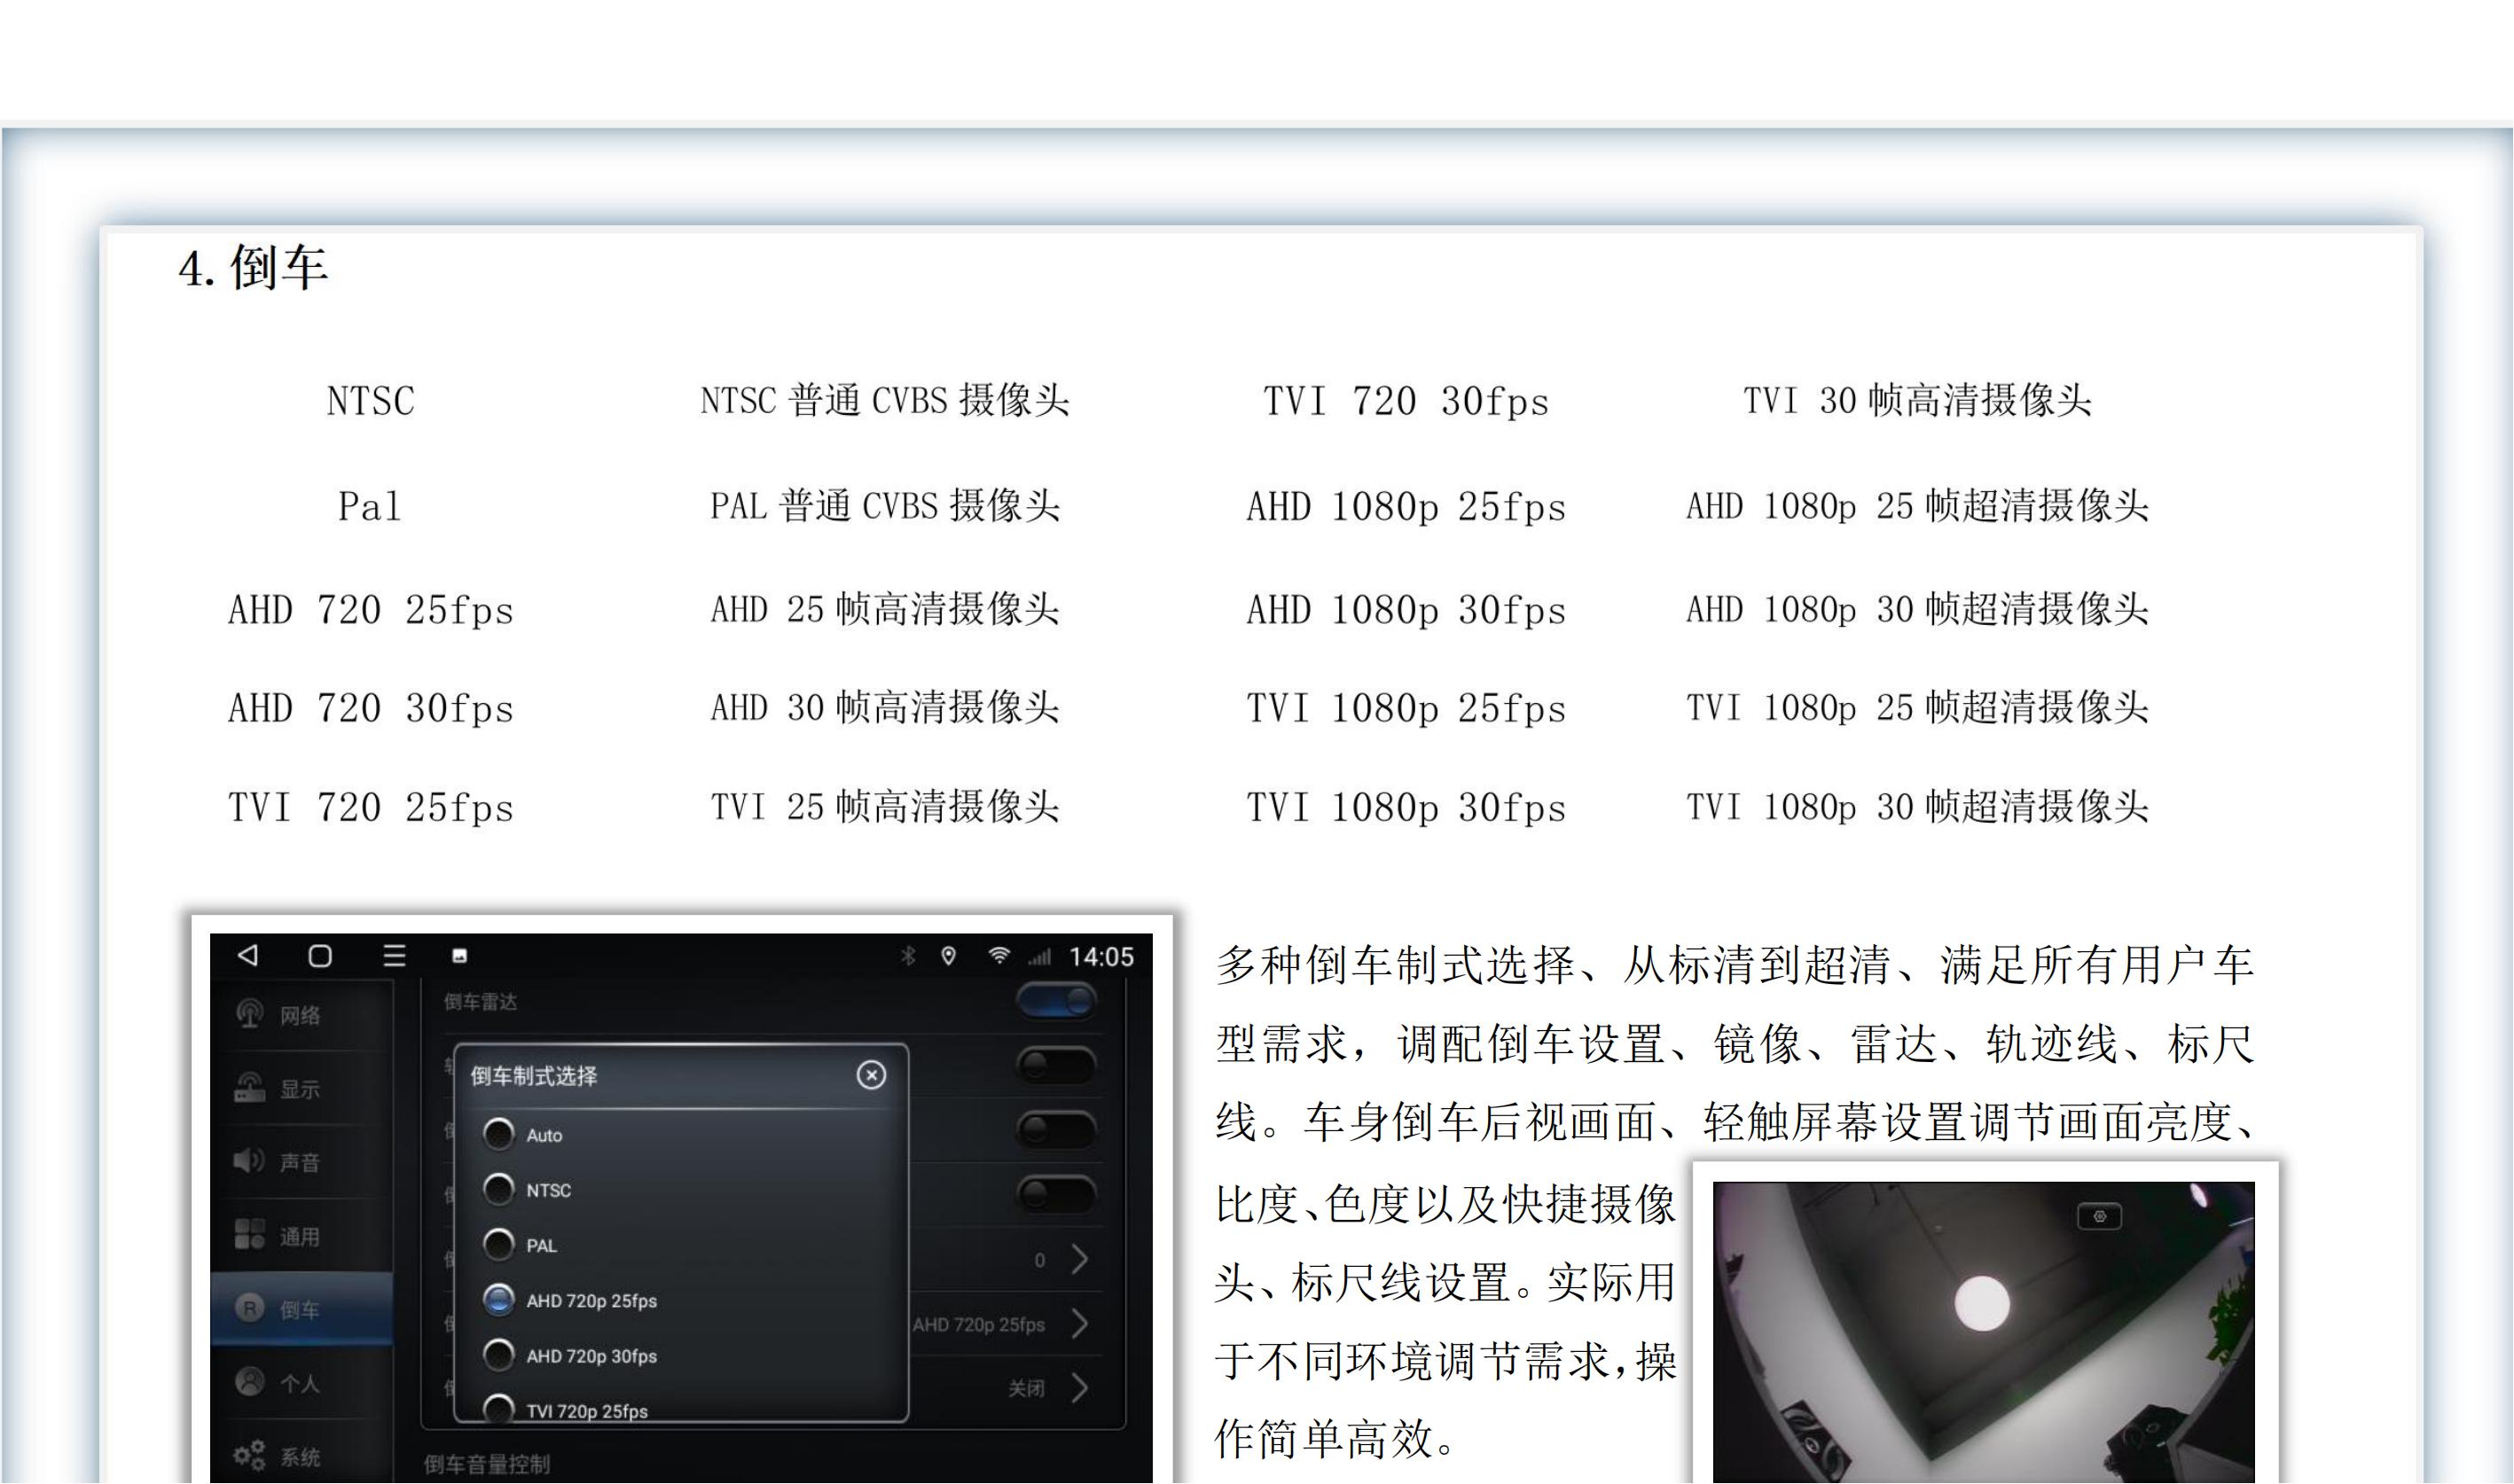This screenshot has width=2514, height=1484.
Task: Open the three-line recent apps menu icon
Action: click(x=395, y=956)
